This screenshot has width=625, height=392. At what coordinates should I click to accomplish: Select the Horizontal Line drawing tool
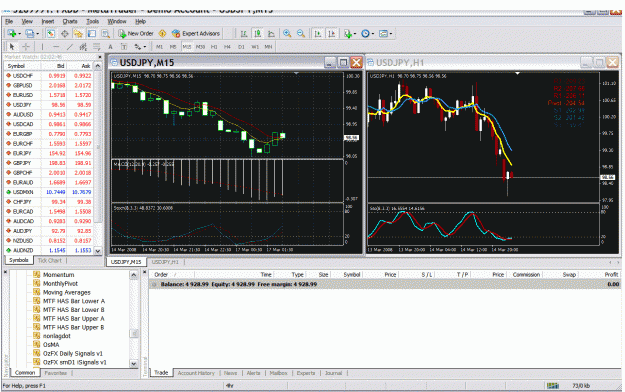click(56, 47)
